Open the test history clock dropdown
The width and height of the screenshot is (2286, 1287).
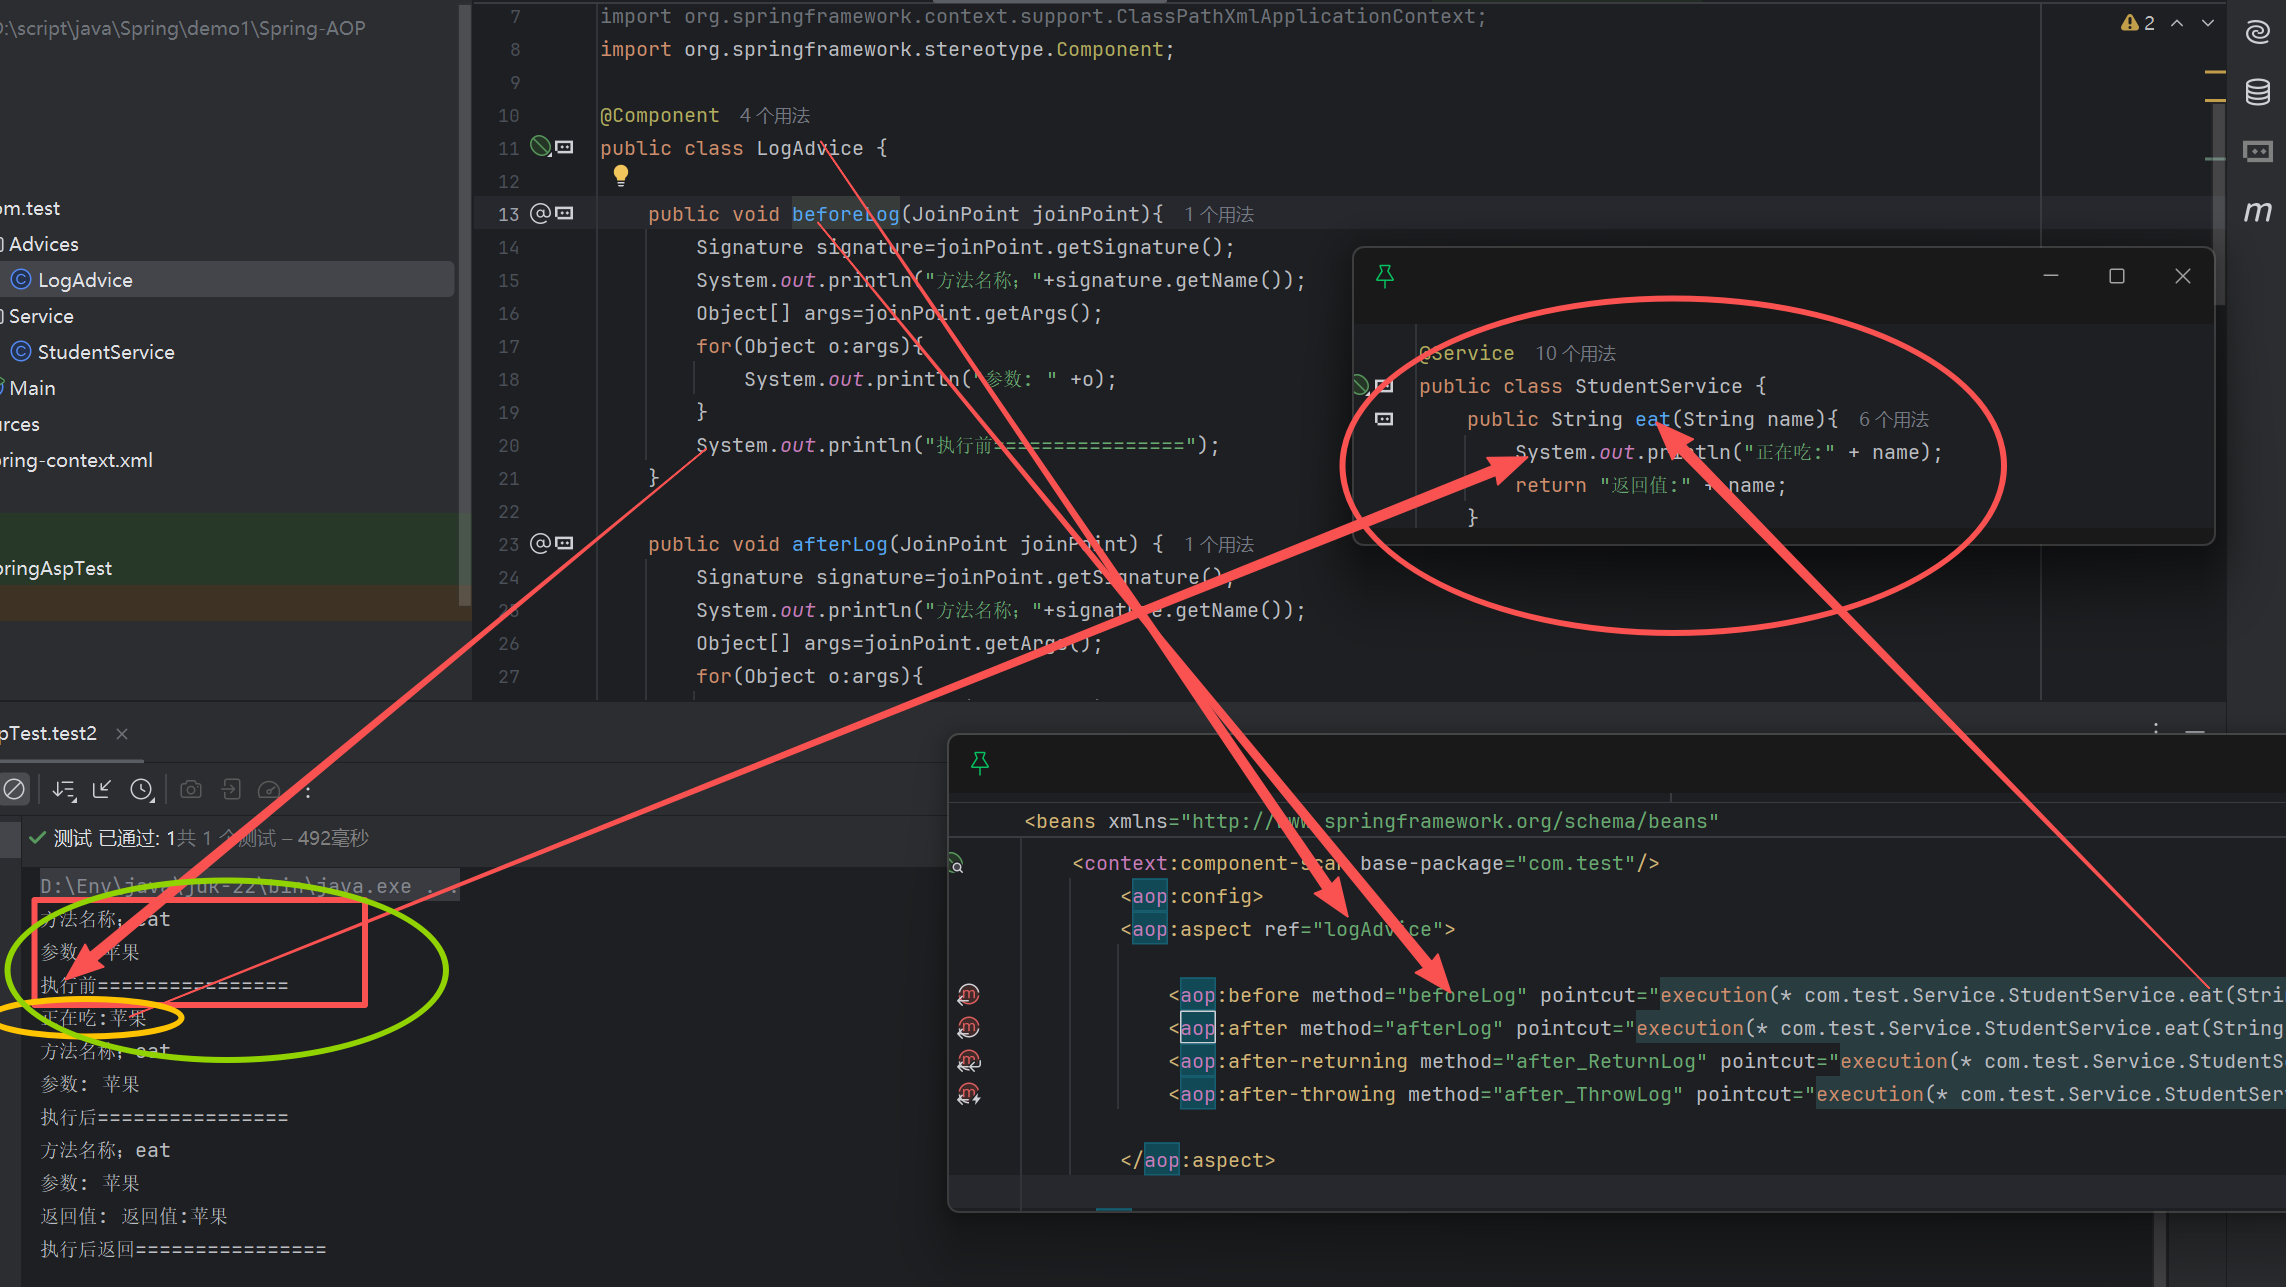tap(142, 790)
